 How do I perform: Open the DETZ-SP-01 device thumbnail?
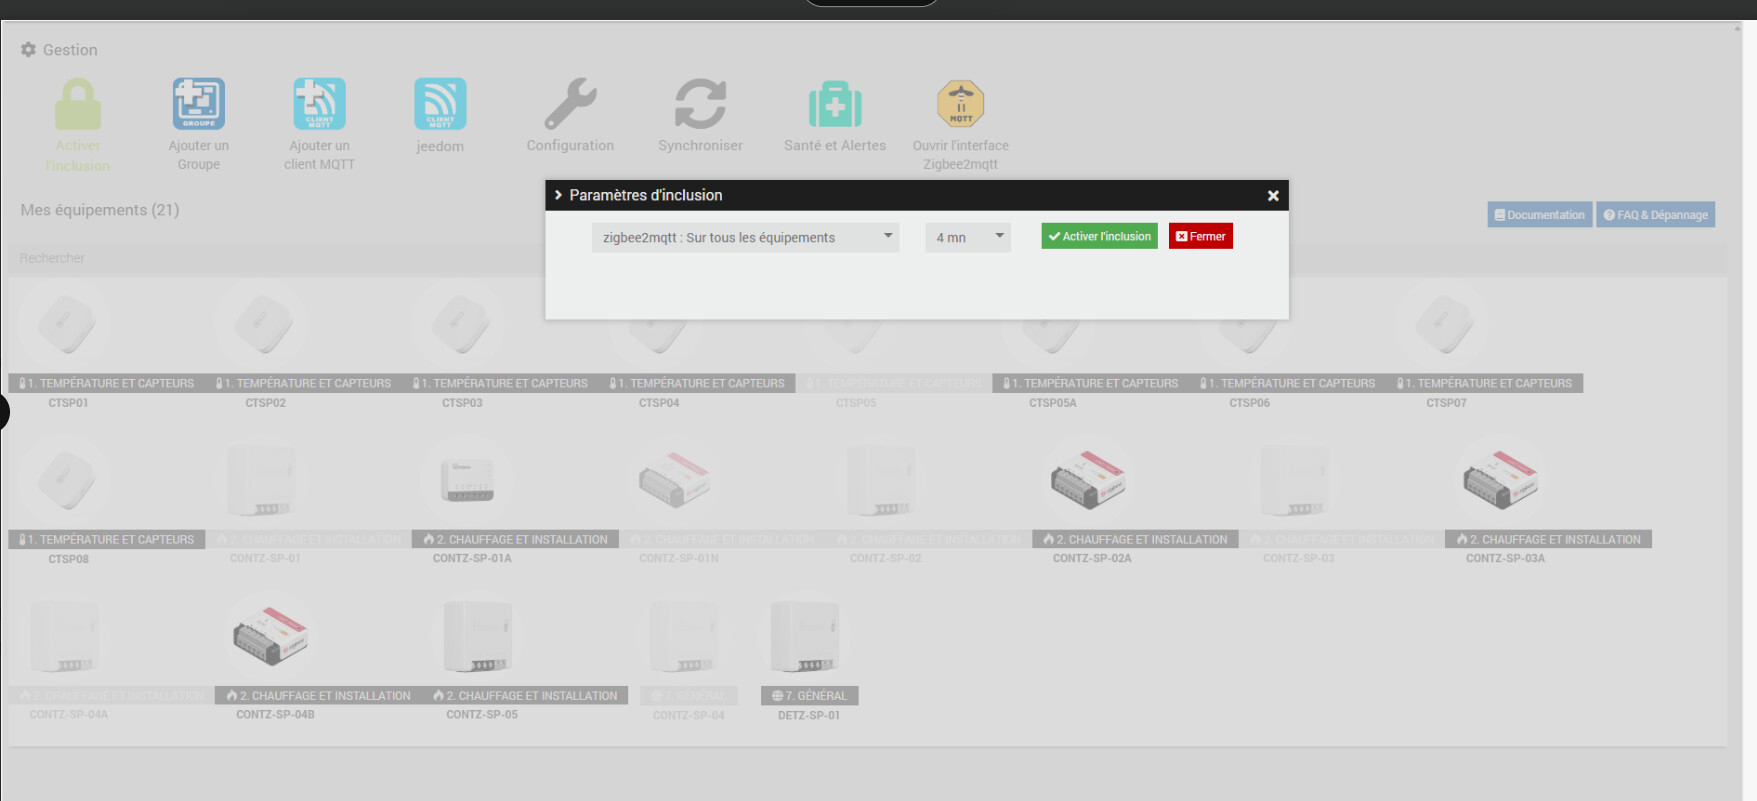(x=805, y=636)
